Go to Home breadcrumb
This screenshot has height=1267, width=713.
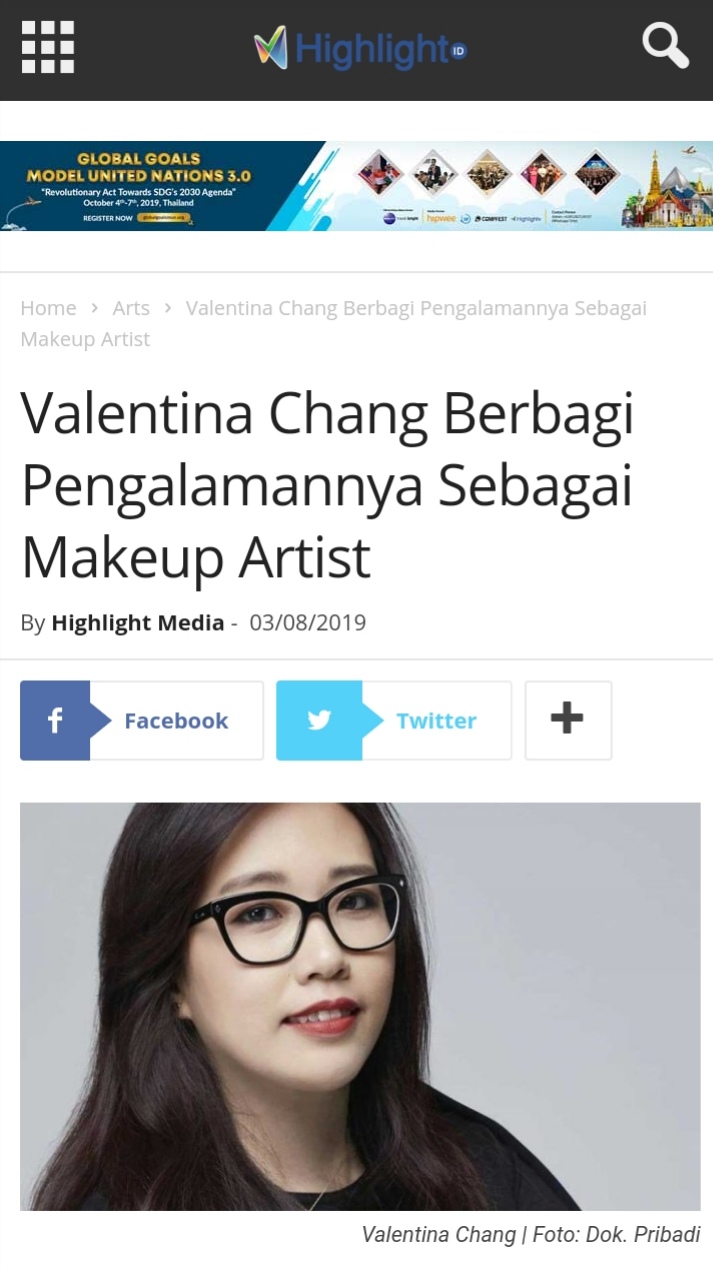pyautogui.click(x=48, y=308)
